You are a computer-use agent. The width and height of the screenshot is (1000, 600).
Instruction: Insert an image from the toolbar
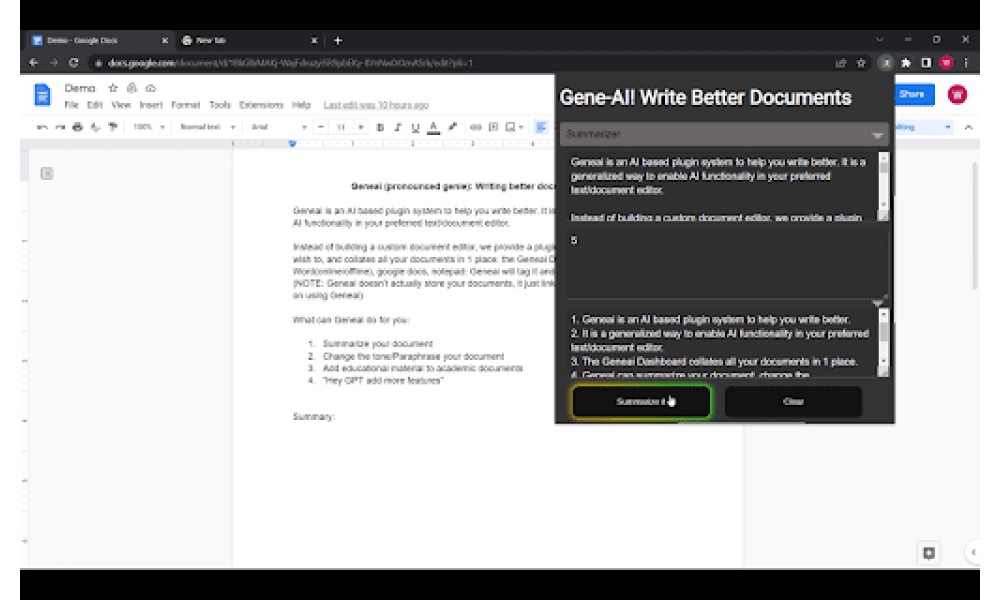point(510,127)
